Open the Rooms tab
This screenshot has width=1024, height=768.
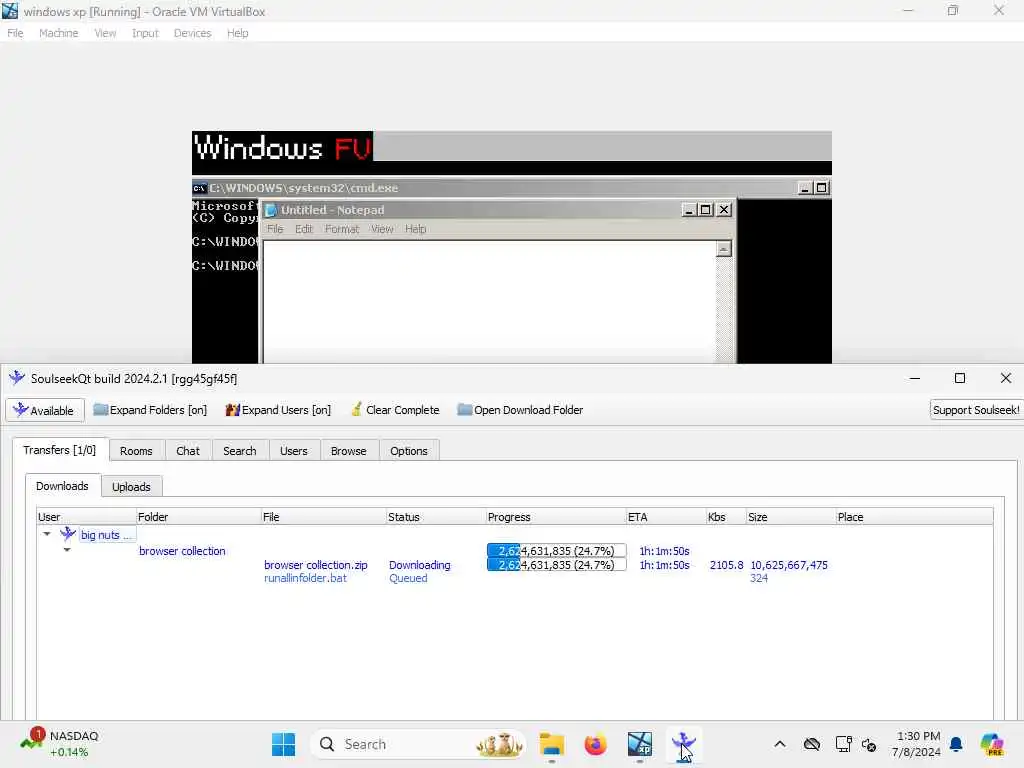pyautogui.click(x=136, y=451)
